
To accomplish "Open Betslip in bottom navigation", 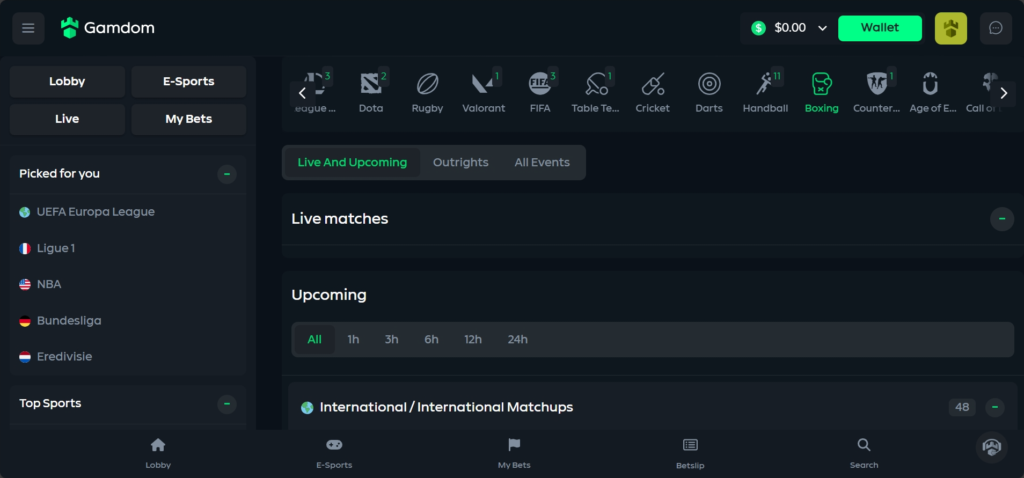I will coord(690,454).
